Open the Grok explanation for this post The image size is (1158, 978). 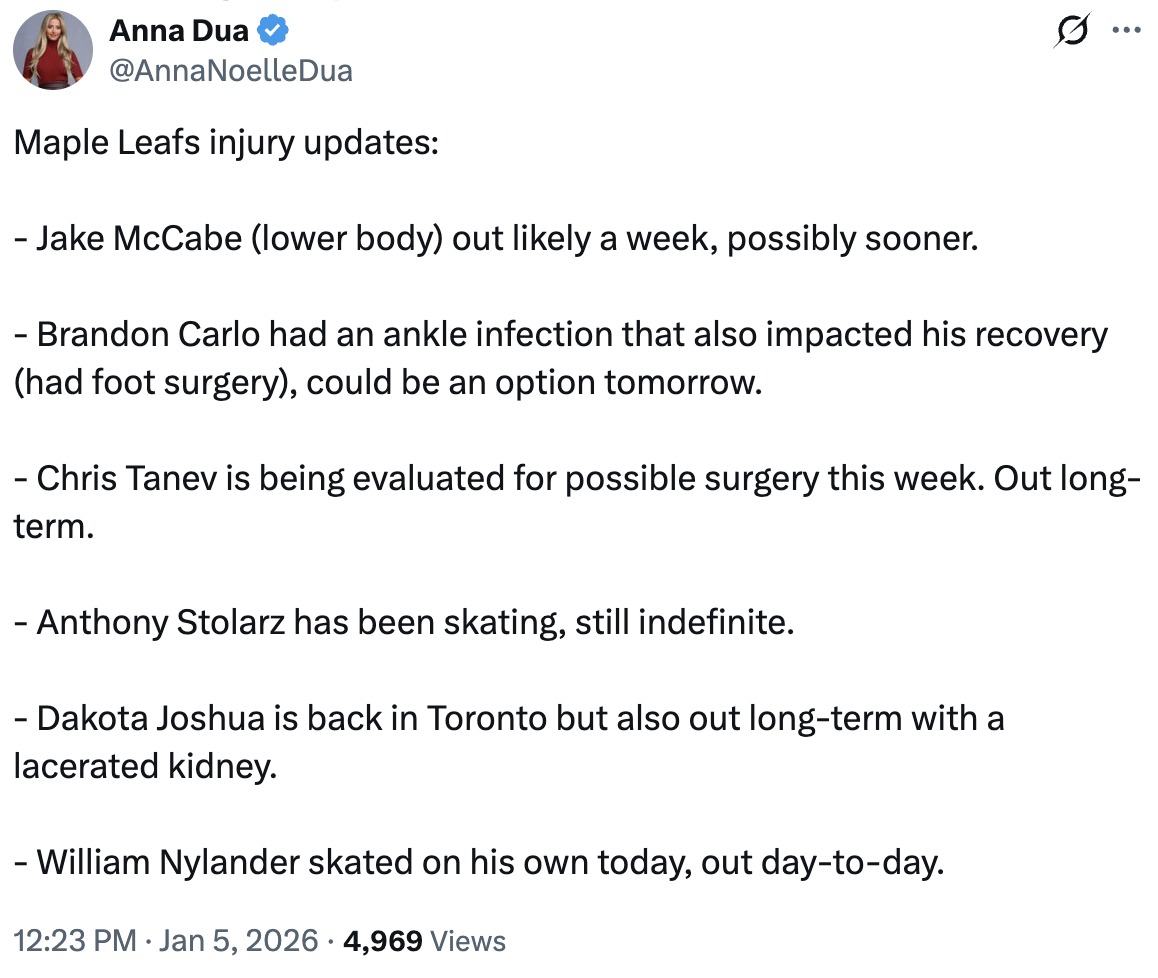1070,30
